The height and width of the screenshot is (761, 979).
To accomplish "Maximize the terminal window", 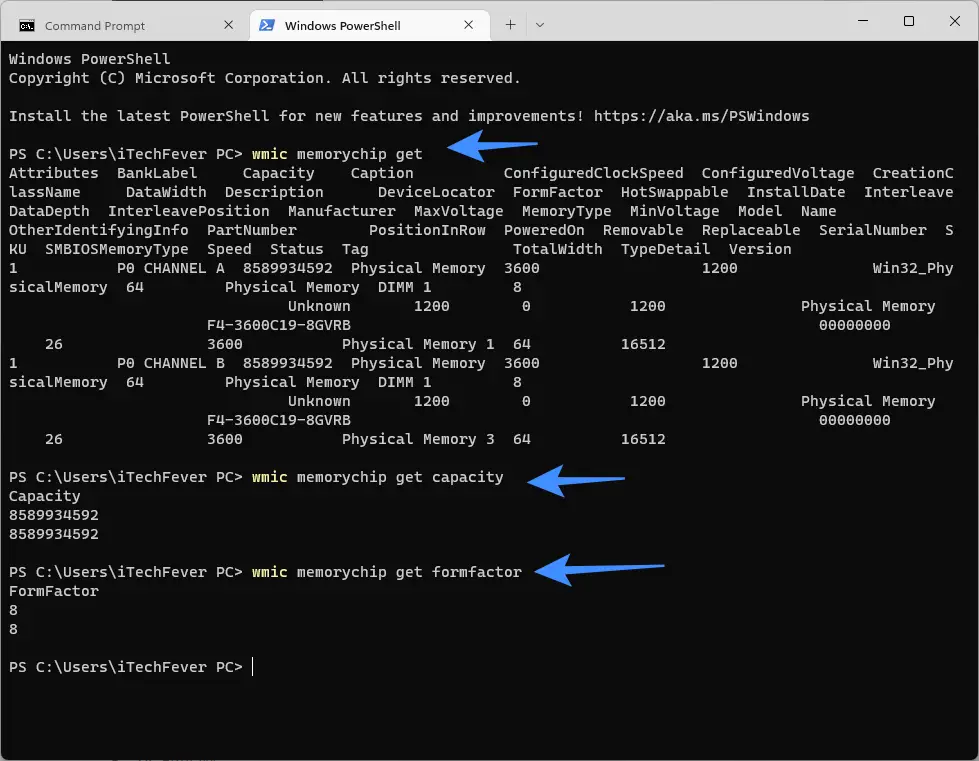I will (x=909, y=21).
